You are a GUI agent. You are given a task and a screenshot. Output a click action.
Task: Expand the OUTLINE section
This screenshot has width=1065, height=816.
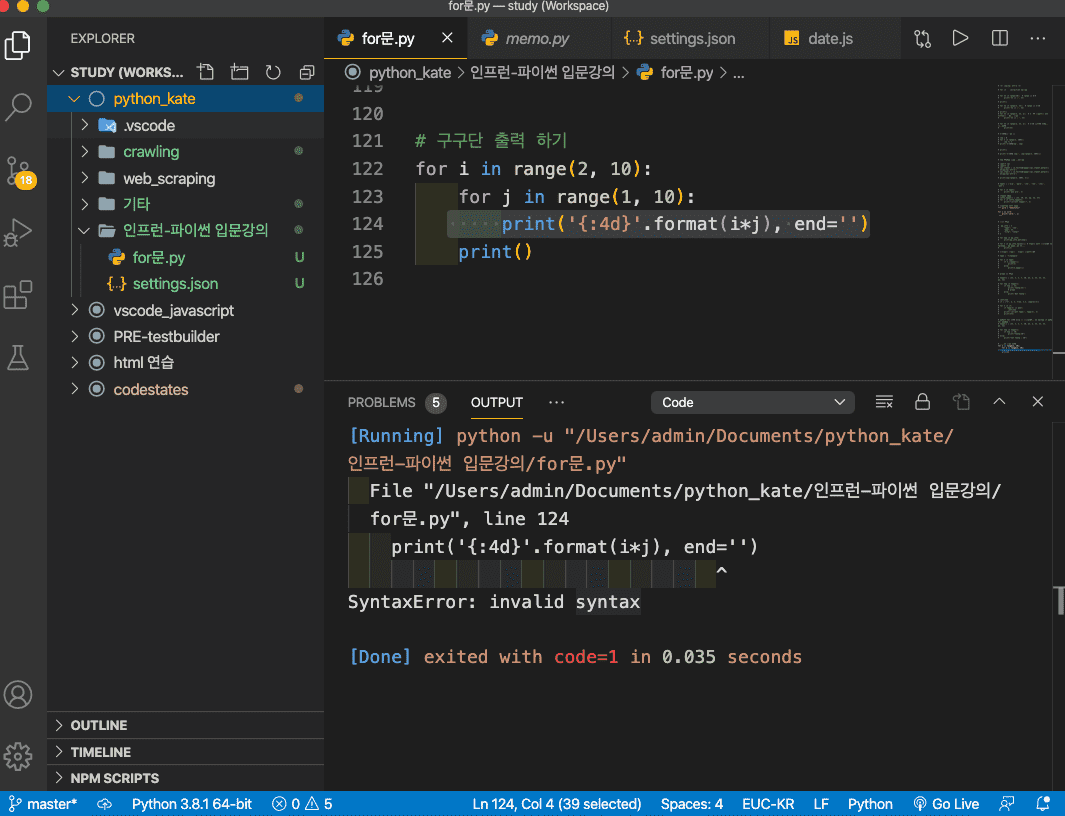pyautogui.click(x=99, y=725)
